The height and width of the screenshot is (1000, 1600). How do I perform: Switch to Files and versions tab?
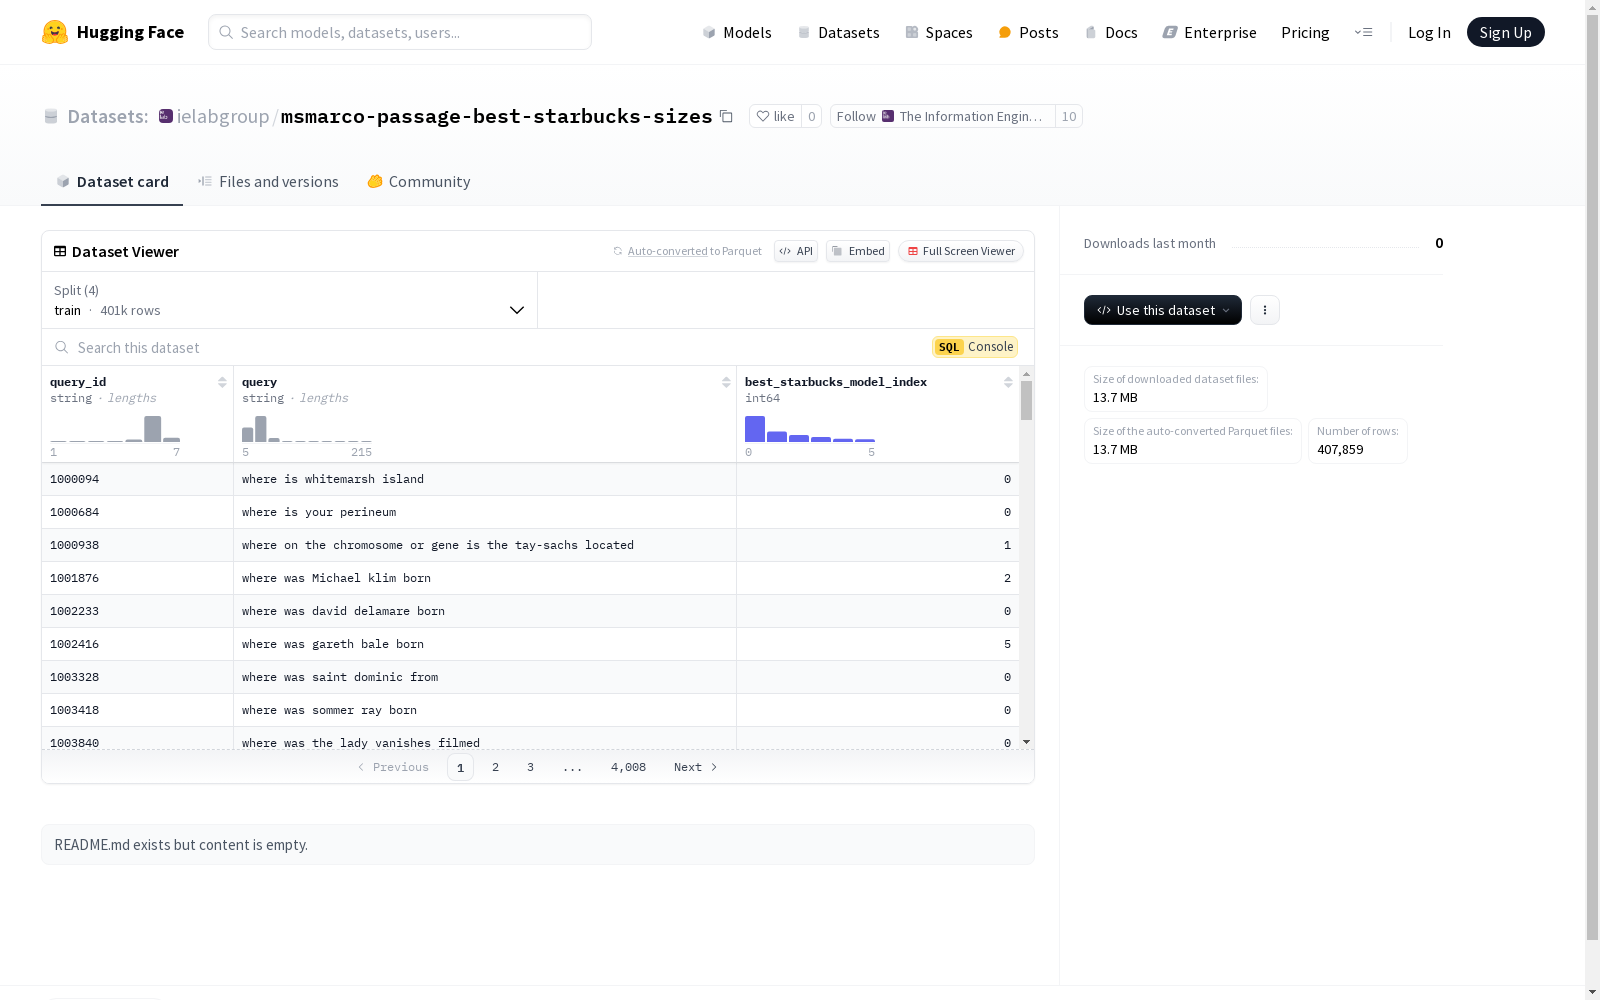[x=268, y=181]
